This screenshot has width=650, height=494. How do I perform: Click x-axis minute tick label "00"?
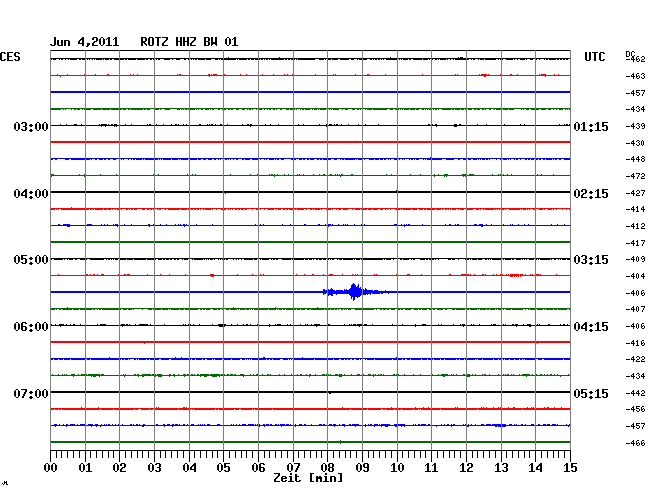tap(51, 468)
